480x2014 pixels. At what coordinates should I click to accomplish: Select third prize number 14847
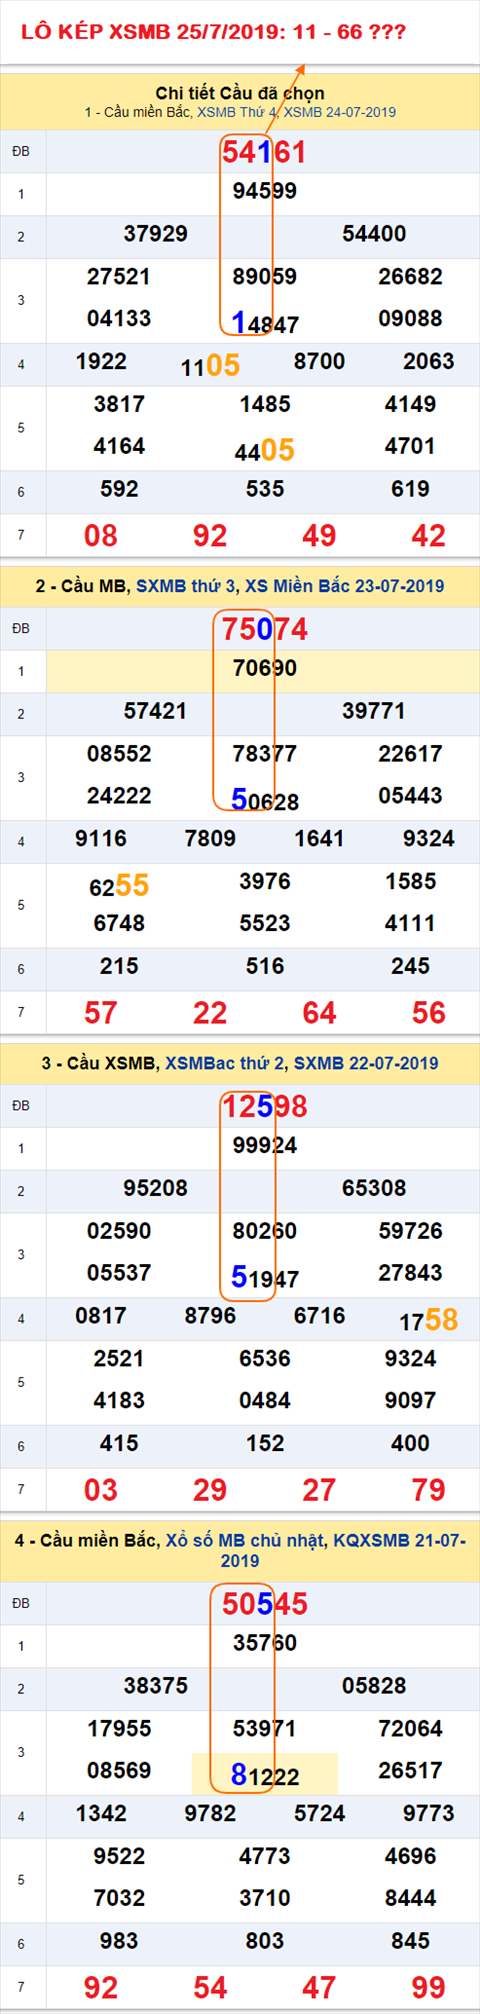pos(264,322)
